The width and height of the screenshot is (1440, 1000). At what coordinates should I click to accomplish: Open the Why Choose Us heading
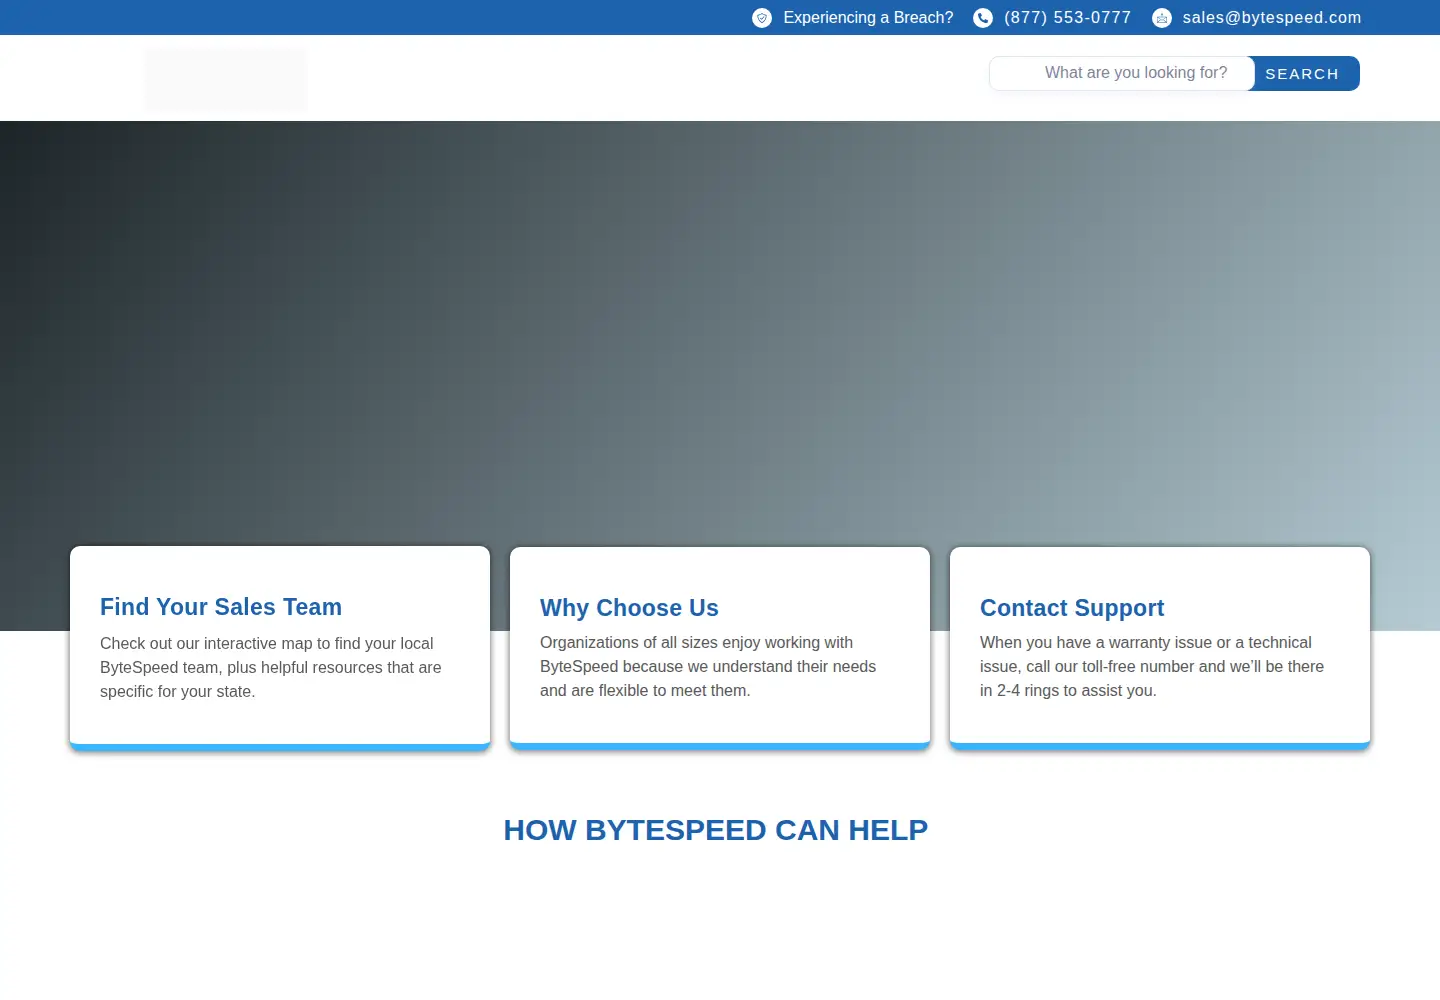(629, 608)
